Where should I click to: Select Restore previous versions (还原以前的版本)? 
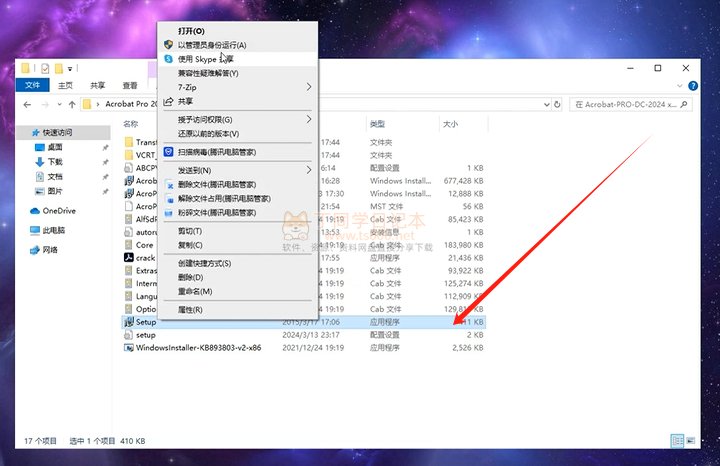point(237,134)
